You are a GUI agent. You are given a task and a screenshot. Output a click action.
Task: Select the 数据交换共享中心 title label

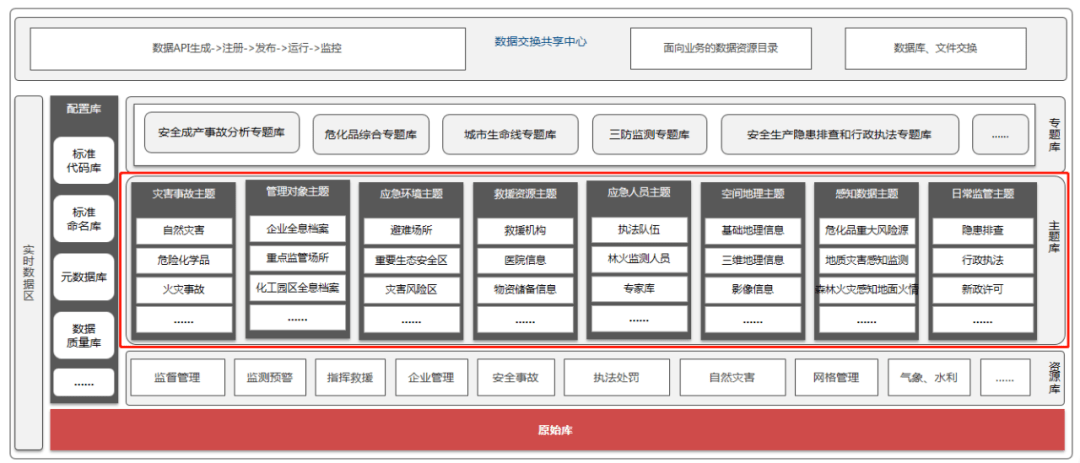(x=540, y=42)
